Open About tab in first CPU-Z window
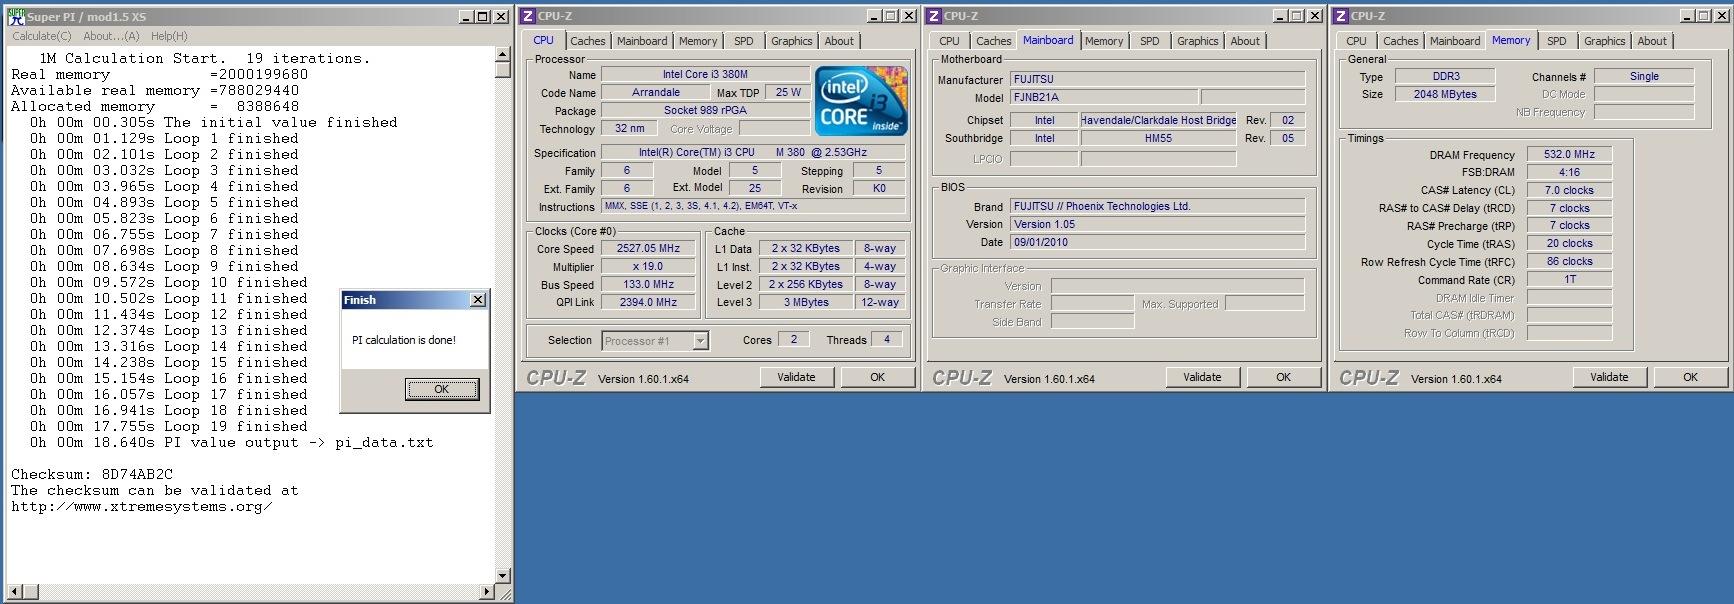The width and height of the screenshot is (1734, 604). click(x=839, y=41)
